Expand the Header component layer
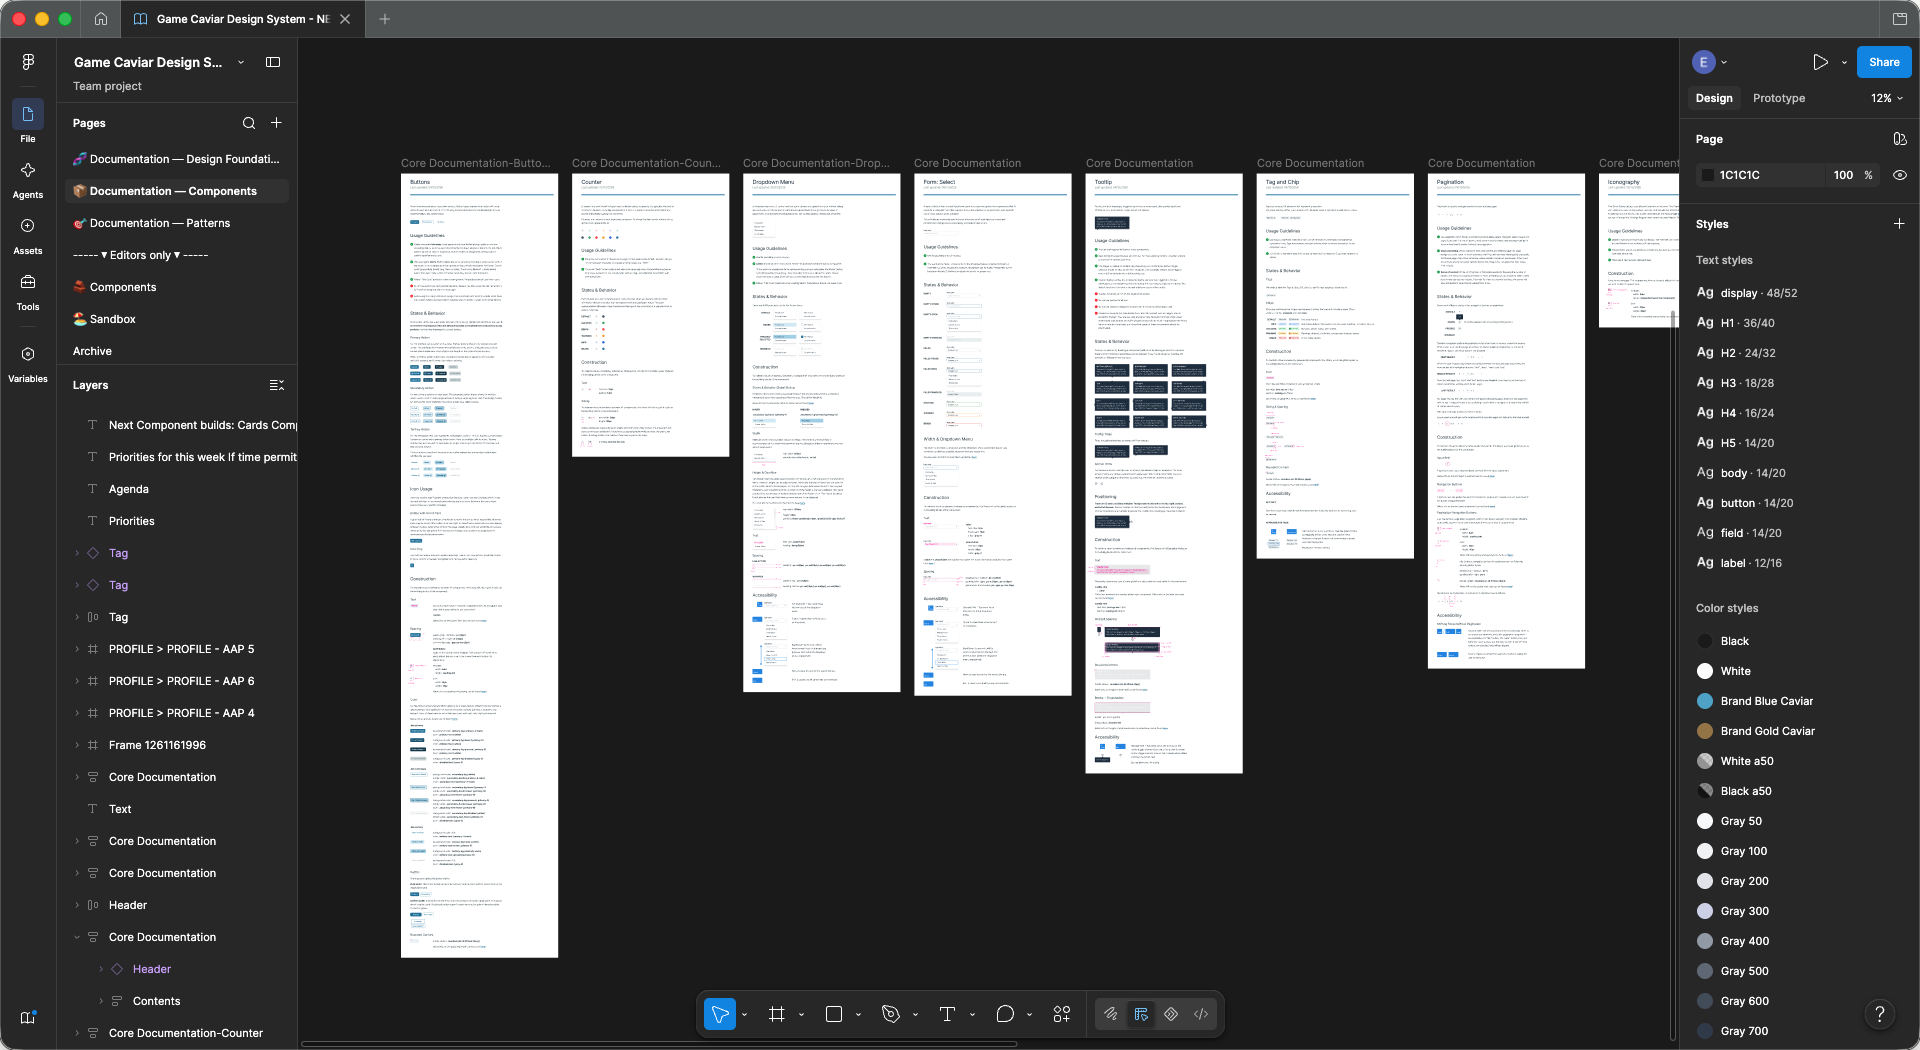The height and width of the screenshot is (1050, 1920). pyautogui.click(x=101, y=969)
